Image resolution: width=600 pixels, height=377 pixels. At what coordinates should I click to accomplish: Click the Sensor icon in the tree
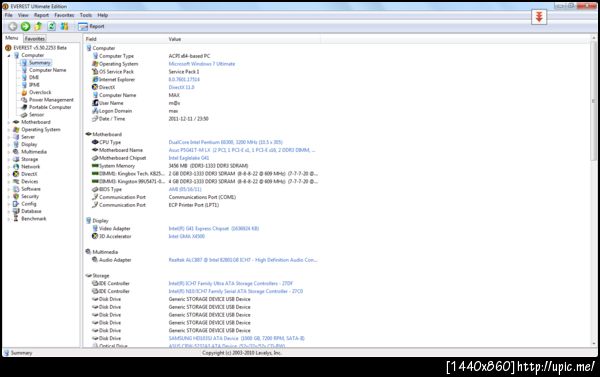tap(24, 115)
